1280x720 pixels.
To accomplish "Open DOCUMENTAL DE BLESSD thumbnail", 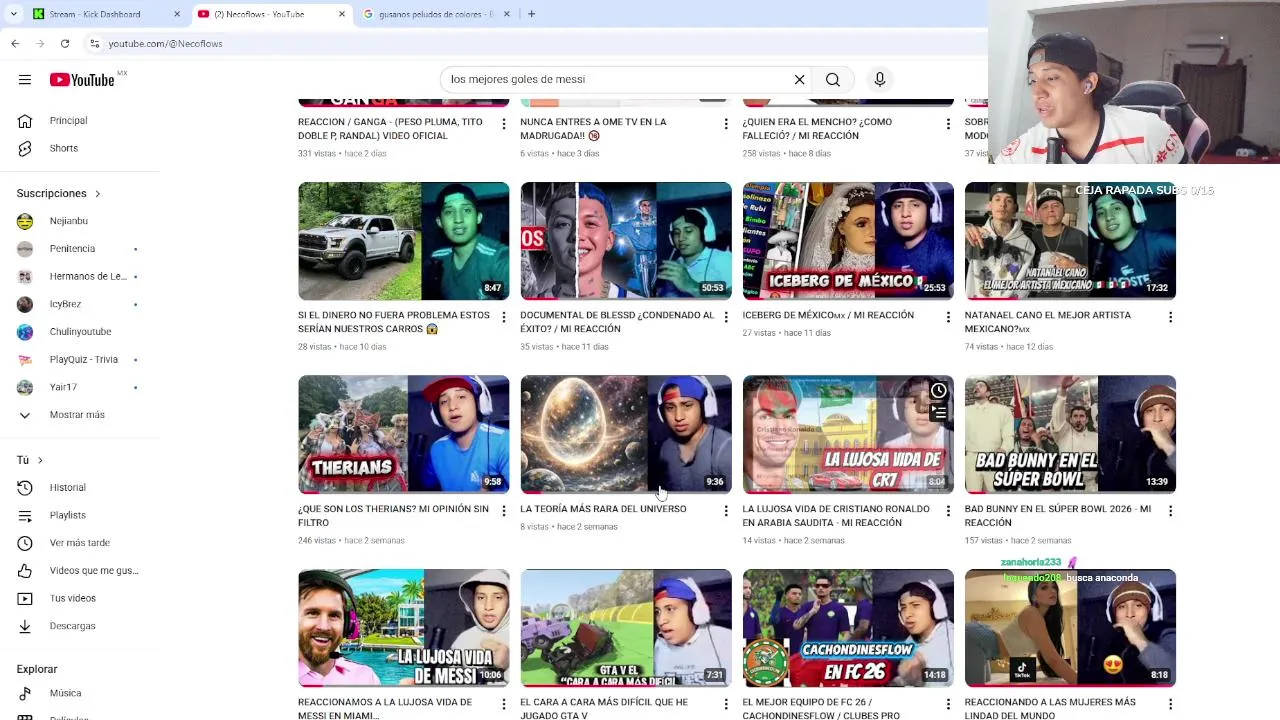I will pyautogui.click(x=626, y=241).
